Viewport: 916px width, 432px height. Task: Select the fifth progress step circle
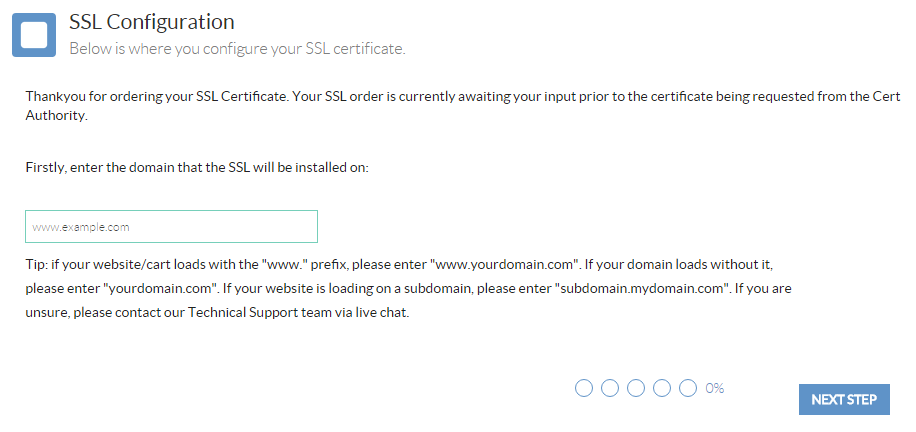(x=688, y=388)
